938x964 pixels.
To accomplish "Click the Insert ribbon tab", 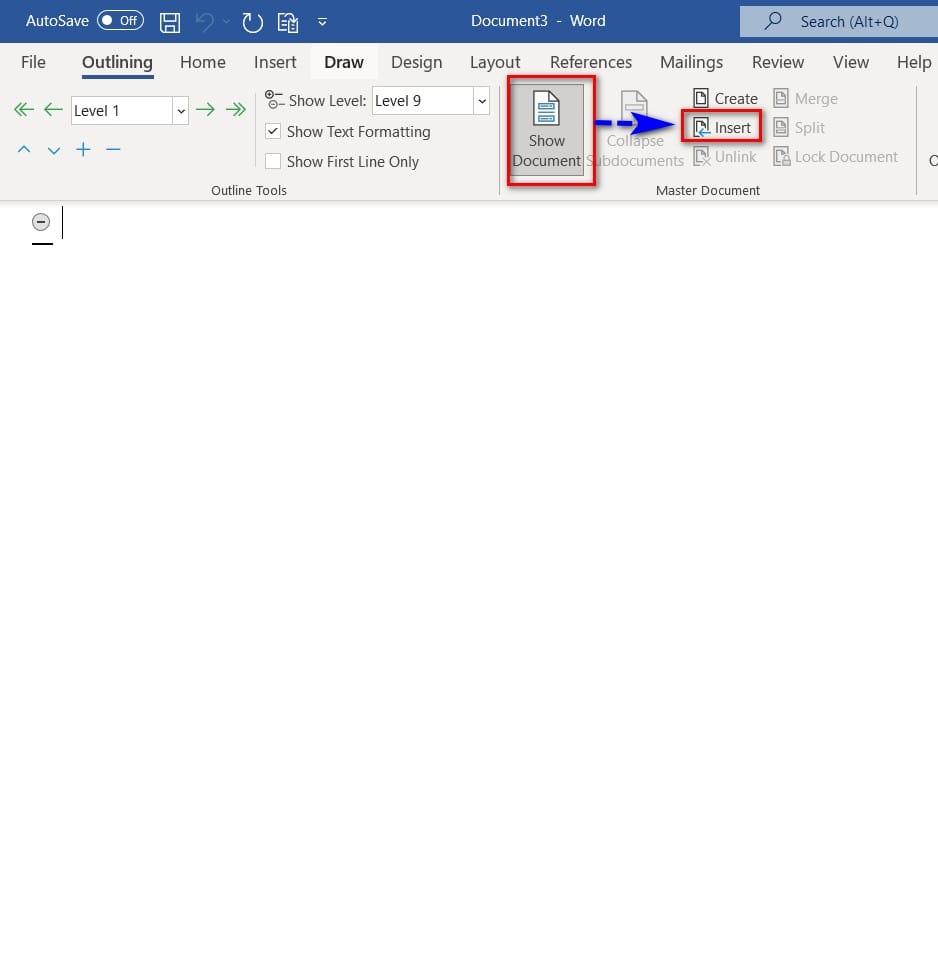I will pyautogui.click(x=275, y=62).
